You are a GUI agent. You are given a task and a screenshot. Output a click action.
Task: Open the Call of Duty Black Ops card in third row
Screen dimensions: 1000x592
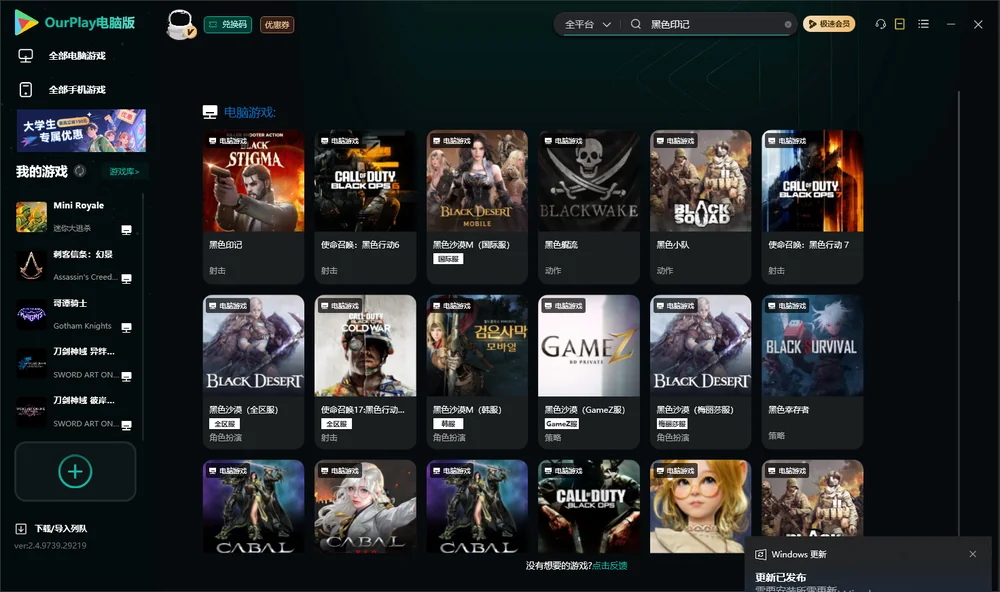[589, 507]
